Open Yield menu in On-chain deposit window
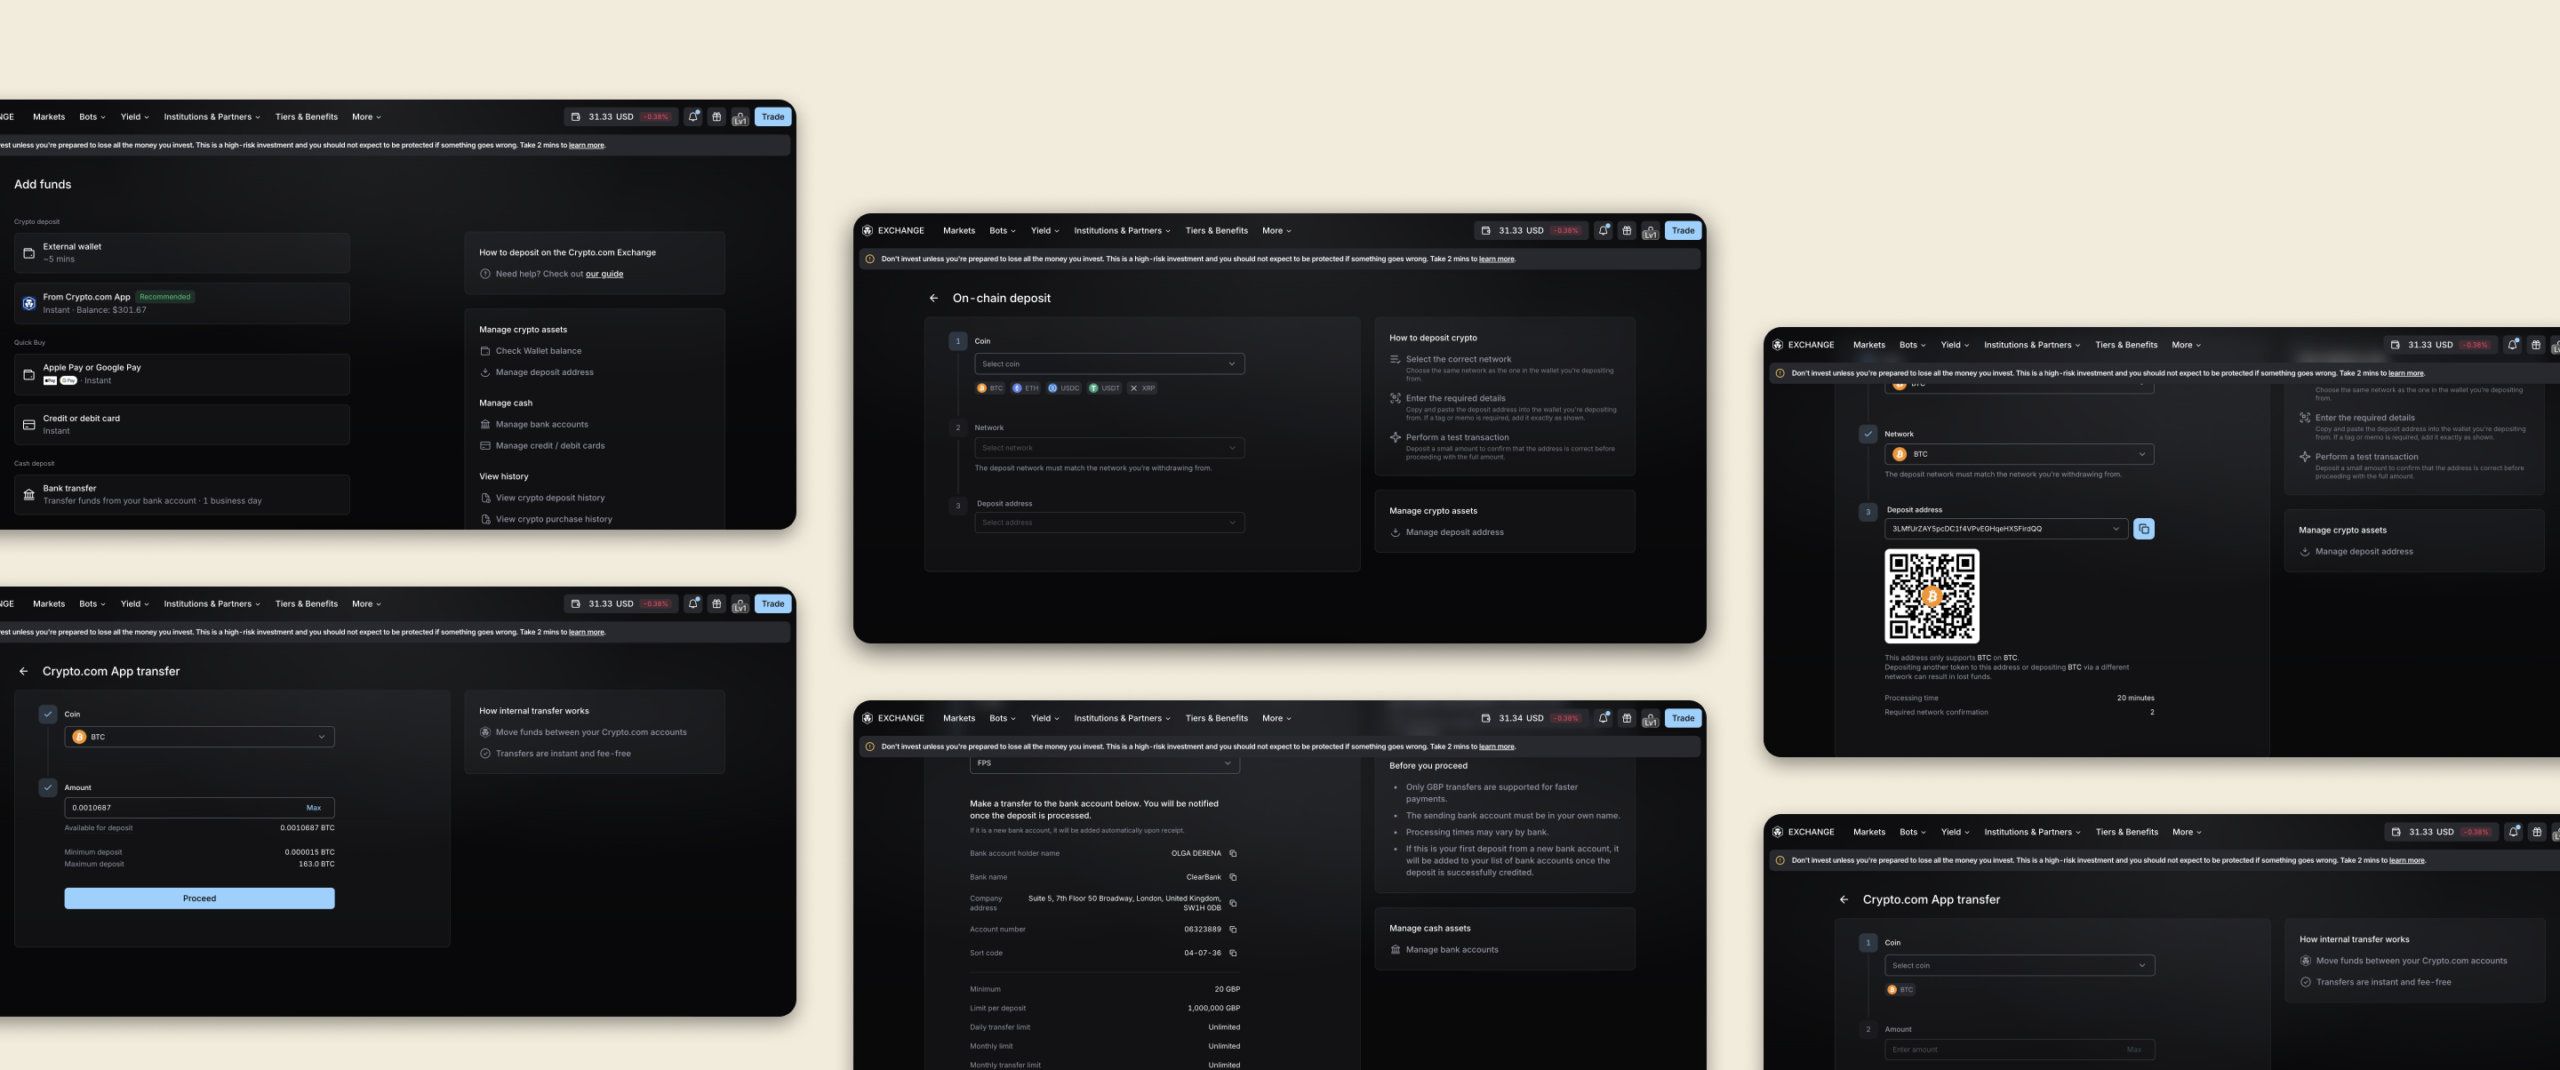The height and width of the screenshot is (1070, 2560). click(1045, 230)
